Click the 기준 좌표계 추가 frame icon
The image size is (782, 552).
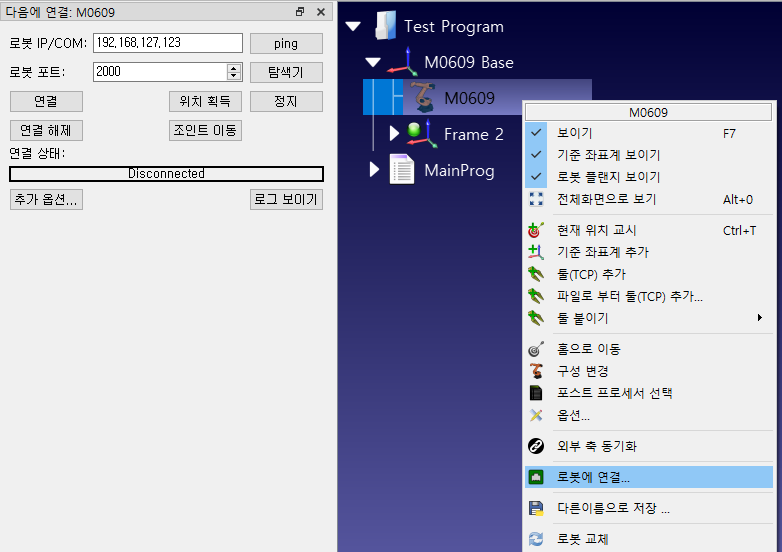[x=536, y=252]
